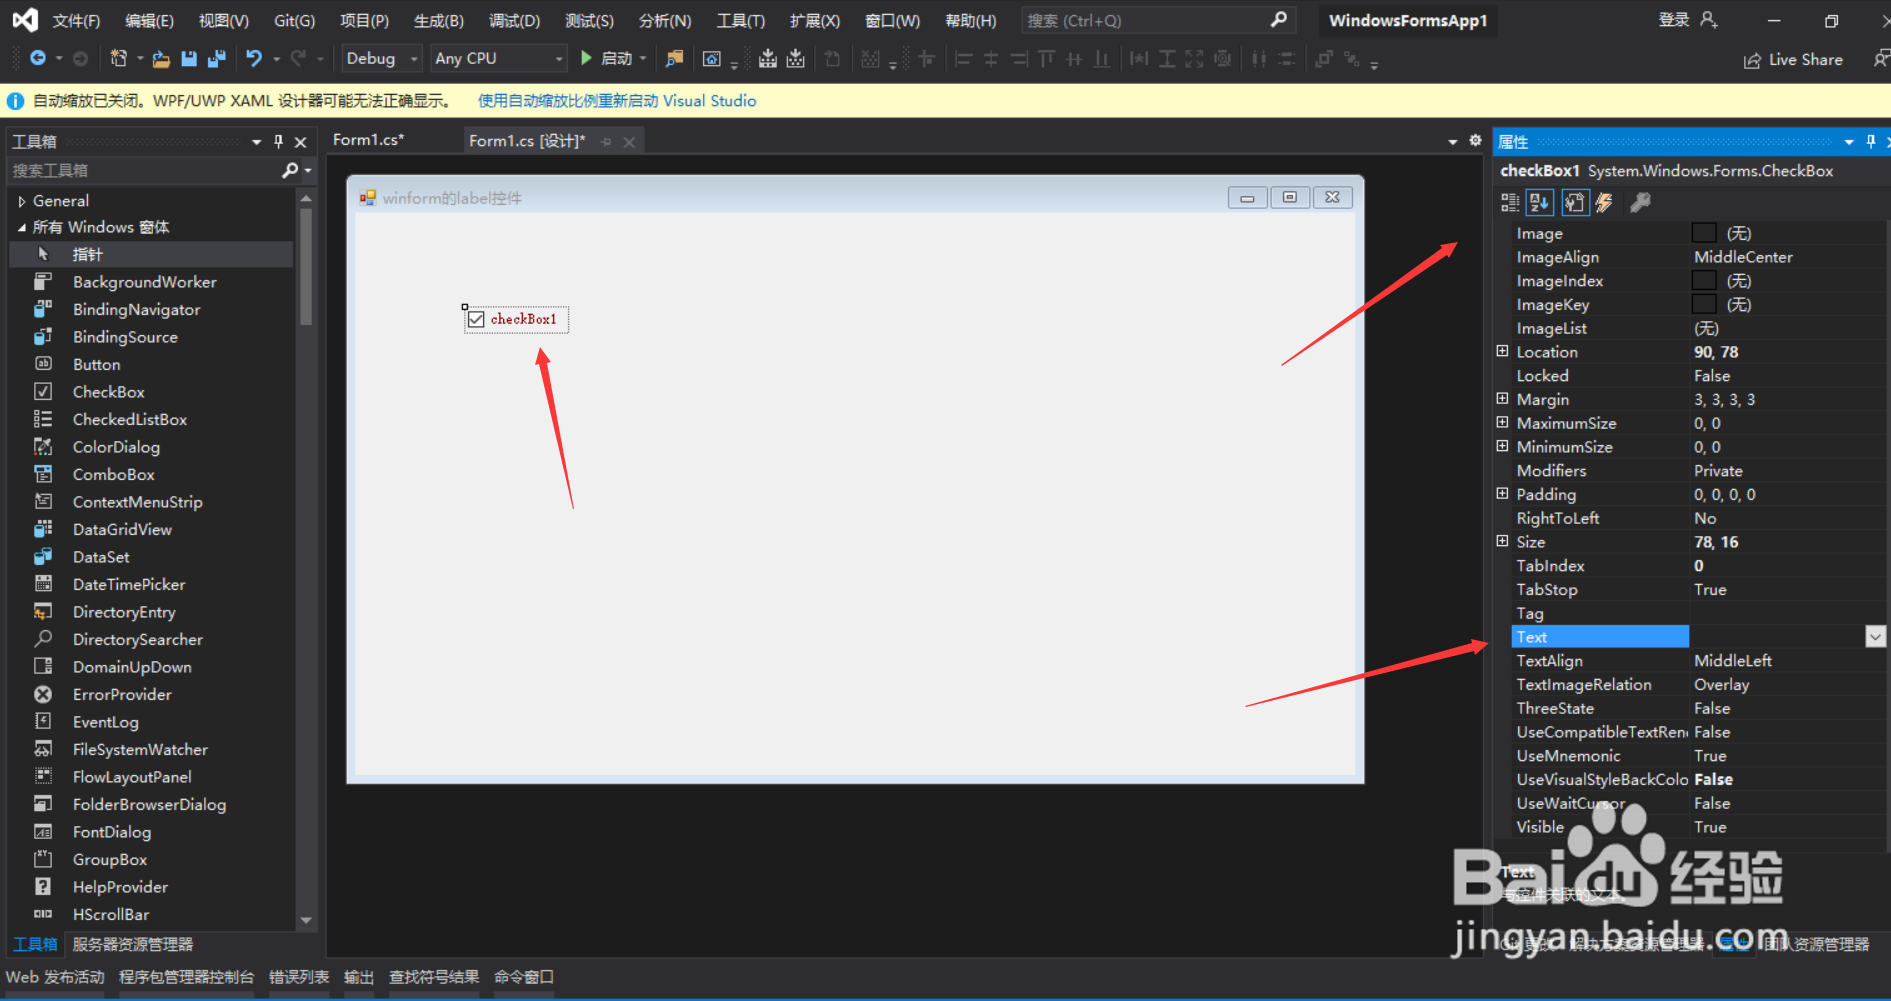This screenshot has height=1001, width=1891.
Task: Select the DataGridView control in toolbox
Action: pyautogui.click(x=122, y=530)
